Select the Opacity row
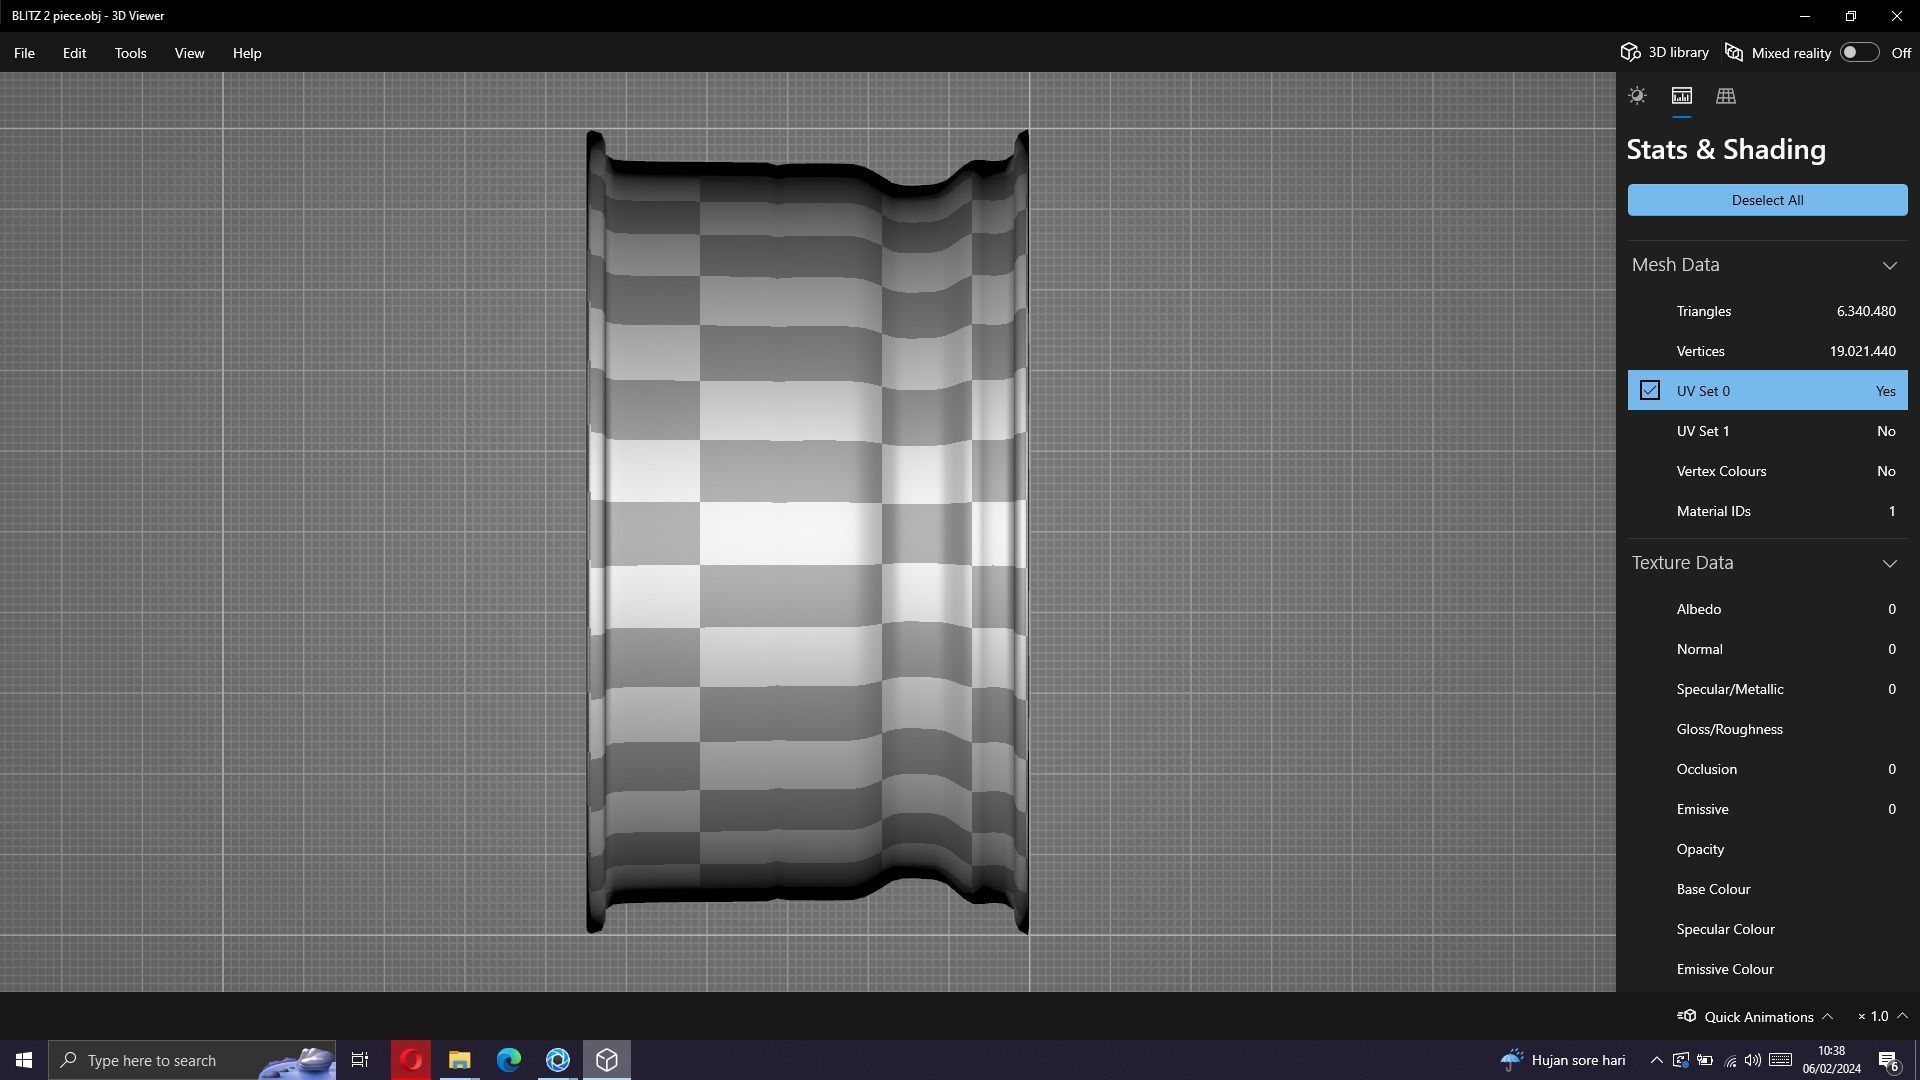This screenshot has width=1920, height=1080. click(1767, 849)
